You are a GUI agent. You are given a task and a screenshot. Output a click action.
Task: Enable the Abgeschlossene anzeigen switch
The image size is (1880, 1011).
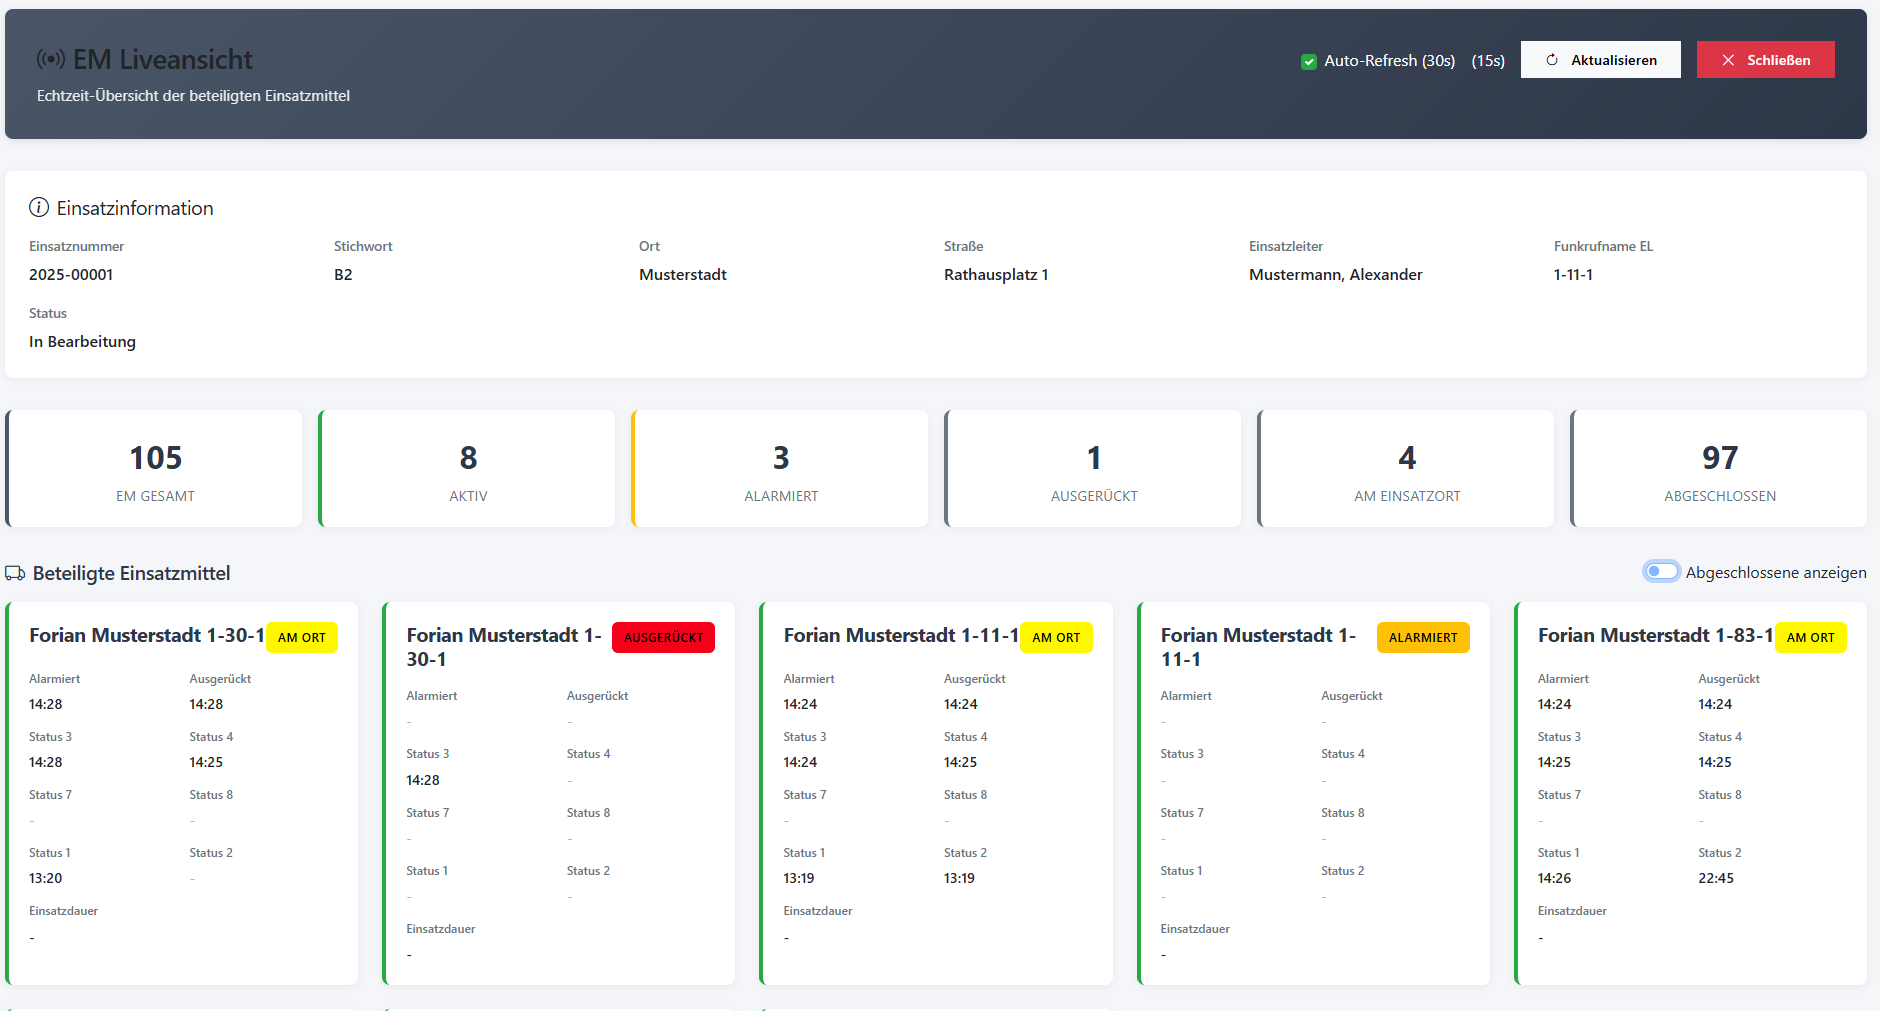1661,572
